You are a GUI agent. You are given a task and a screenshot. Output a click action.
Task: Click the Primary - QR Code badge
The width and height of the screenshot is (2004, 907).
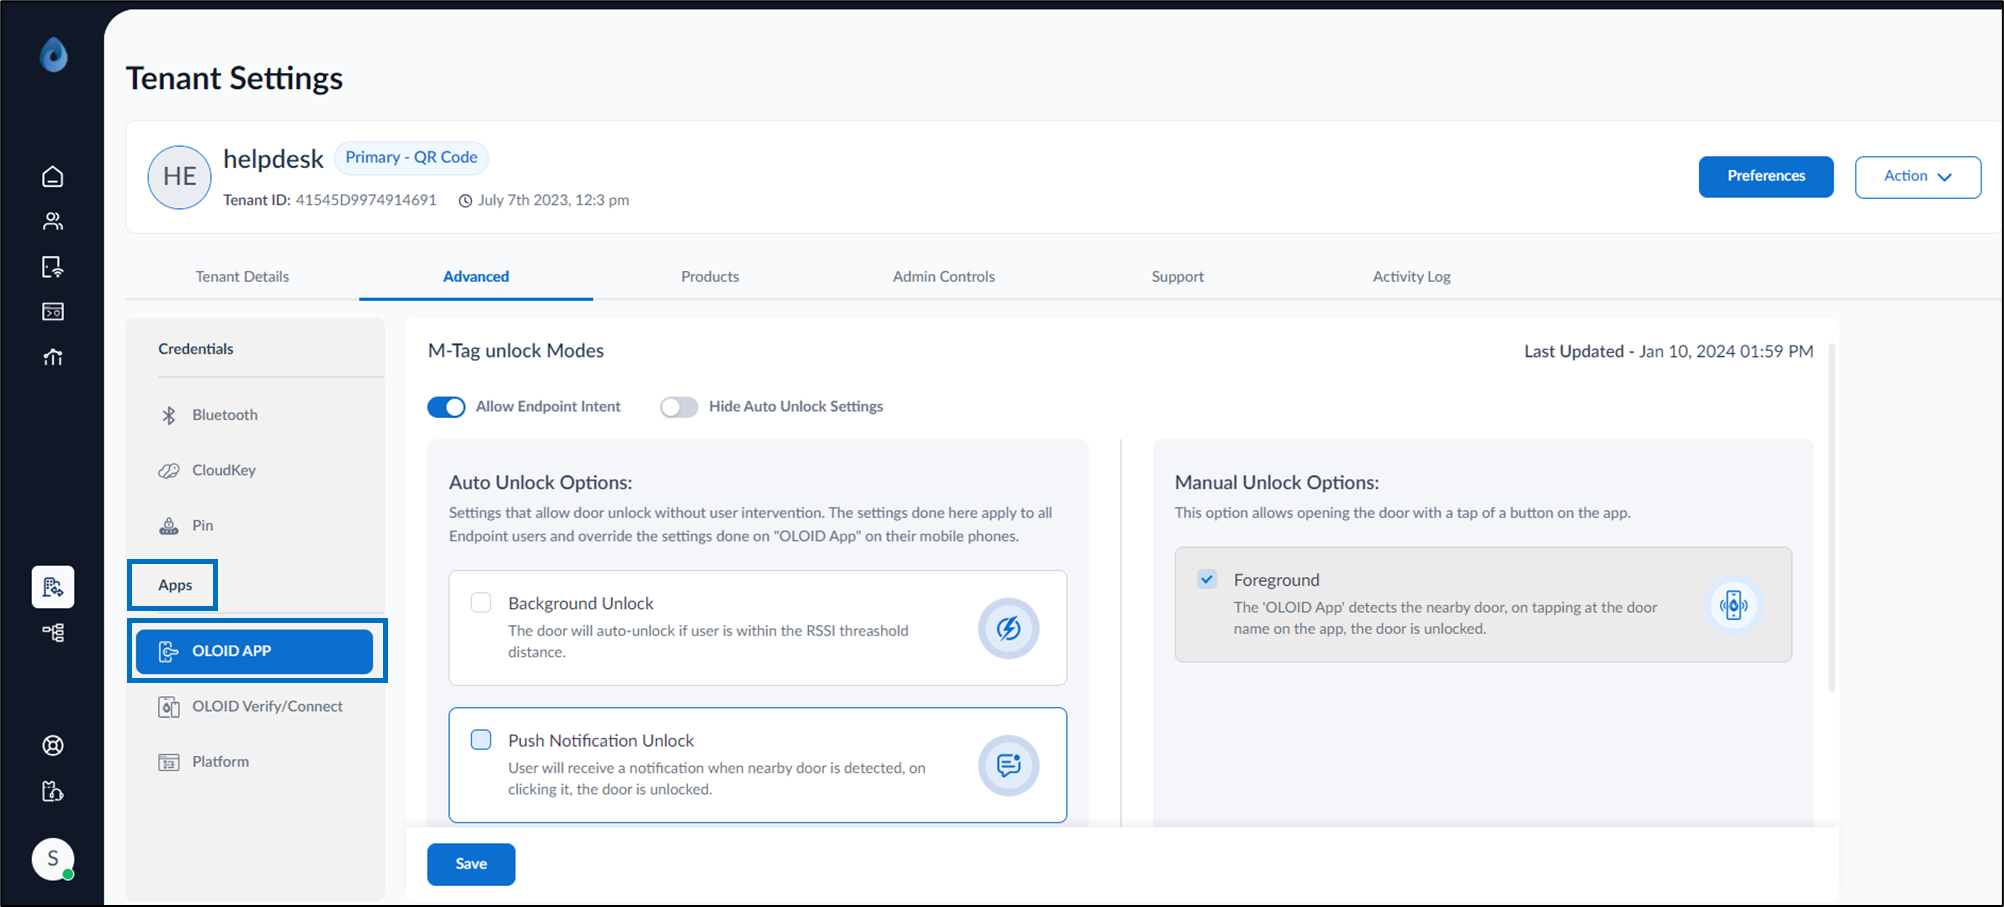pos(411,158)
